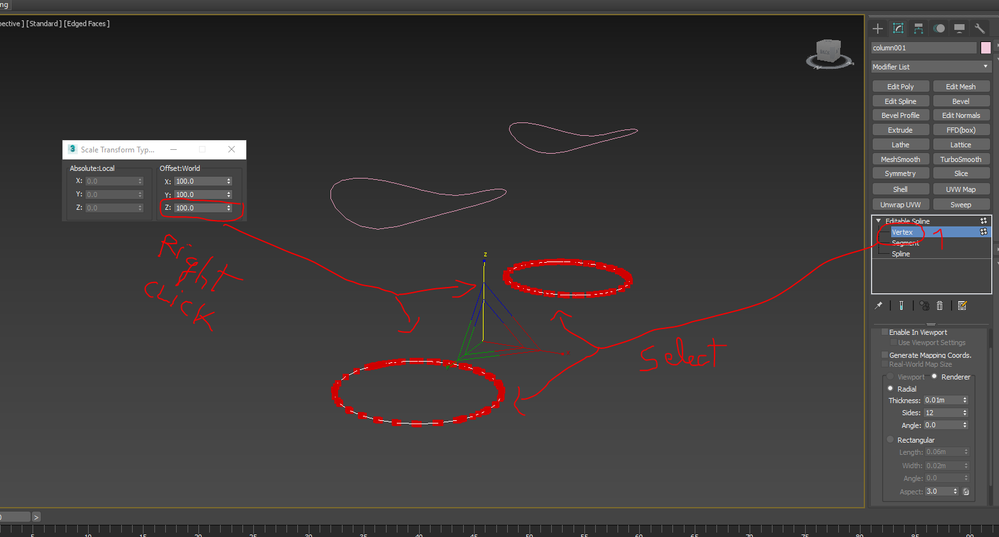The height and width of the screenshot is (537, 999).
Task: Open the Utilities wrench panel tab
Action: pyautogui.click(x=979, y=28)
